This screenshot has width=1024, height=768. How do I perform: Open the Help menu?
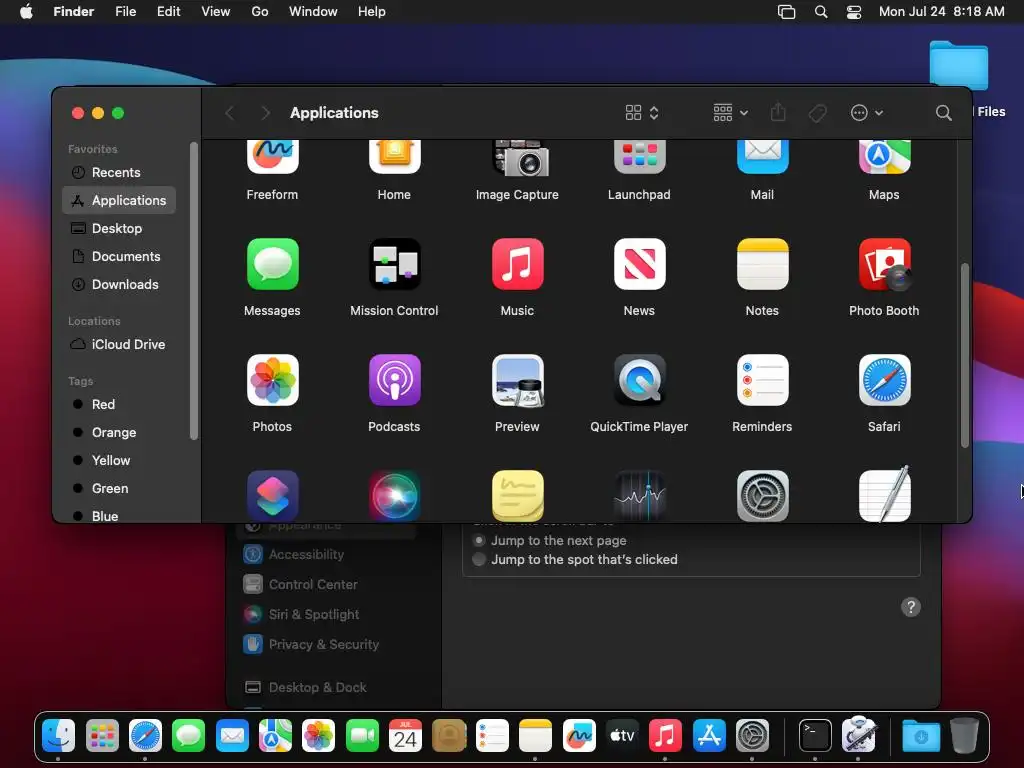372,12
